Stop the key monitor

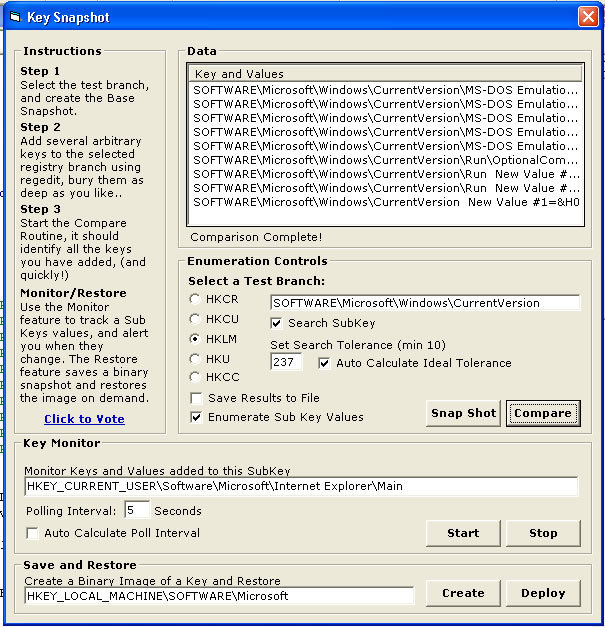(x=543, y=533)
